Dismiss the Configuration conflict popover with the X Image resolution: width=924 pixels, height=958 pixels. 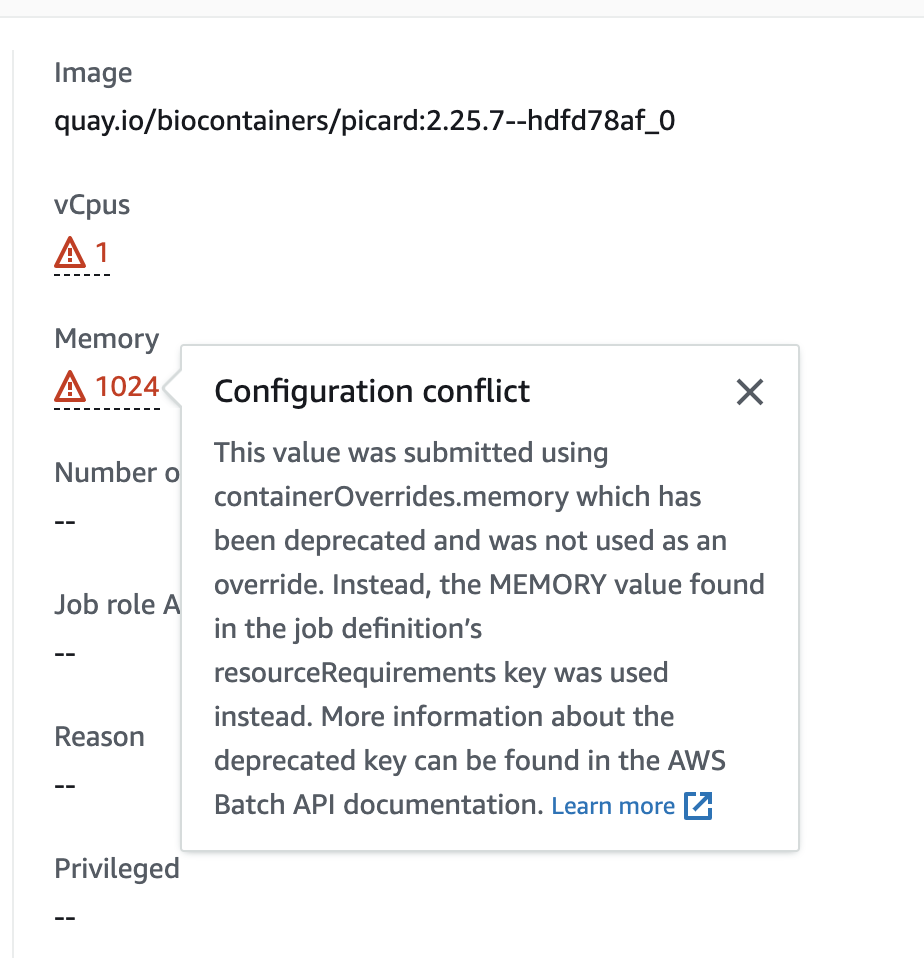(x=750, y=392)
